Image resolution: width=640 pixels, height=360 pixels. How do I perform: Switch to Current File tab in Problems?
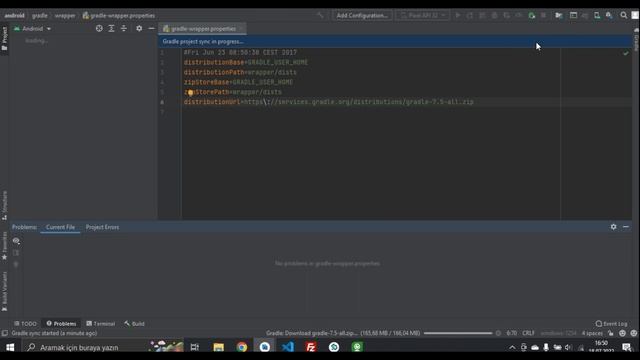point(60,227)
